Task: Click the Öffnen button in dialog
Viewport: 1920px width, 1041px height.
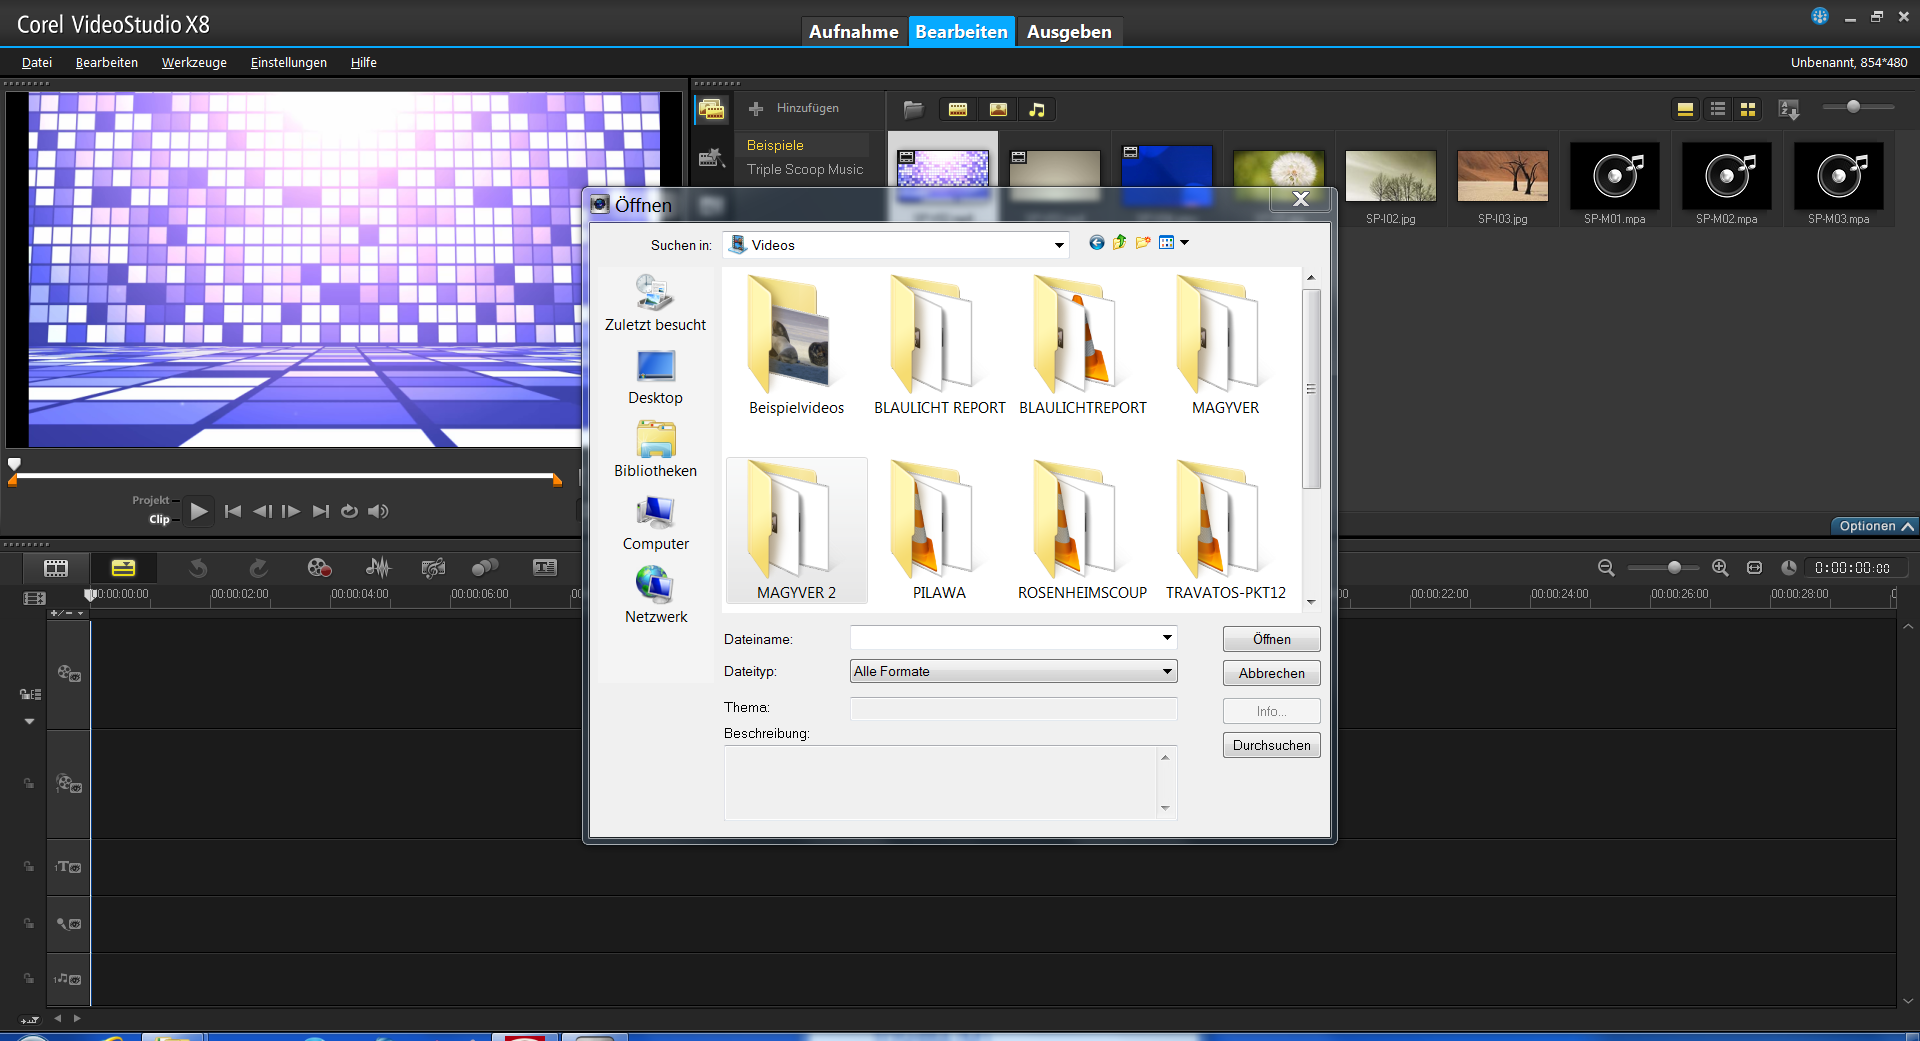Action: [x=1271, y=639]
